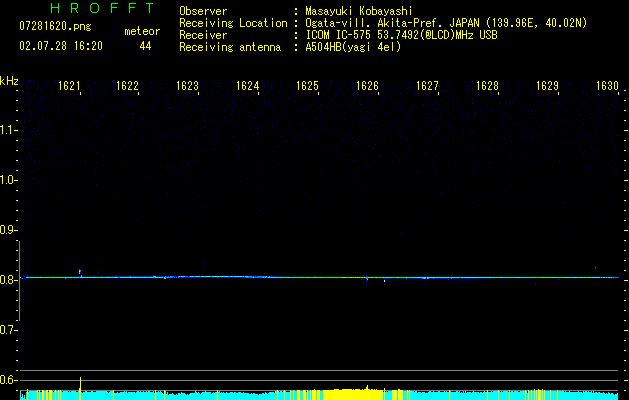This screenshot has height=400, width=629.
Task: Click the kHz axis unit label
Action: tap(9, 81)
